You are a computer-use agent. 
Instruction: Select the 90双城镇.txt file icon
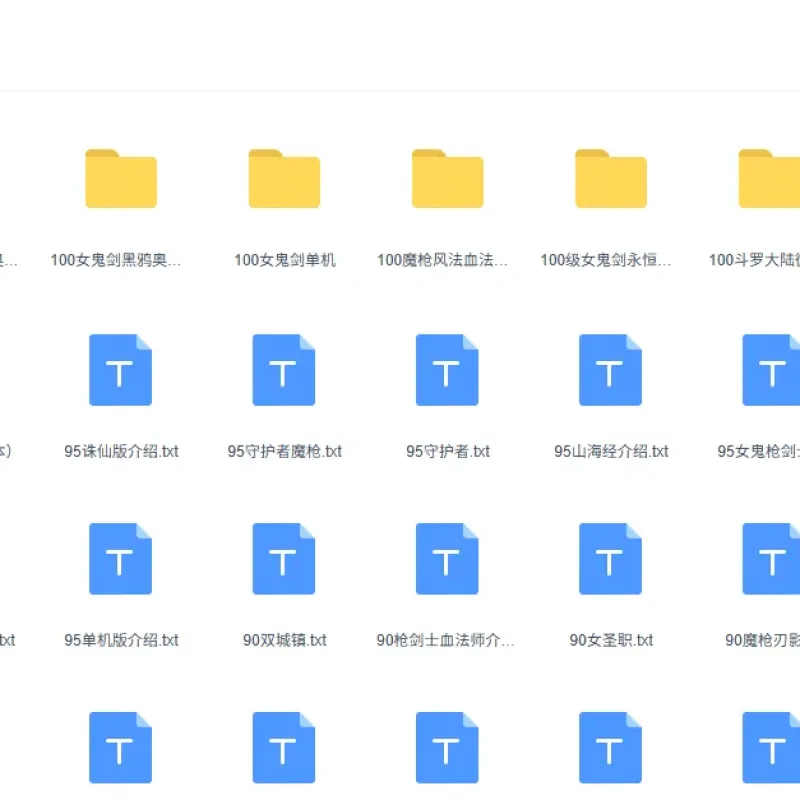284,559
